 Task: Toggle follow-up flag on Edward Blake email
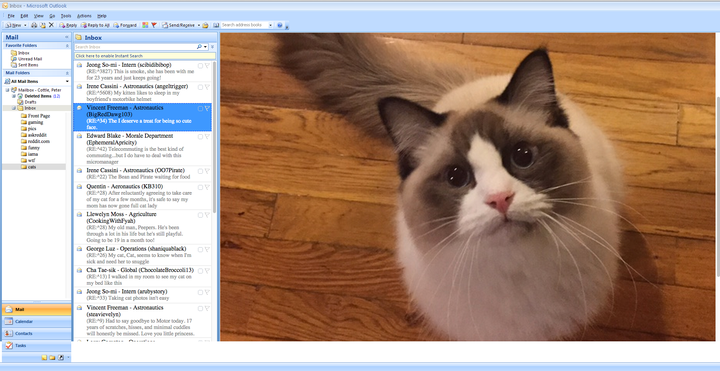207,137
